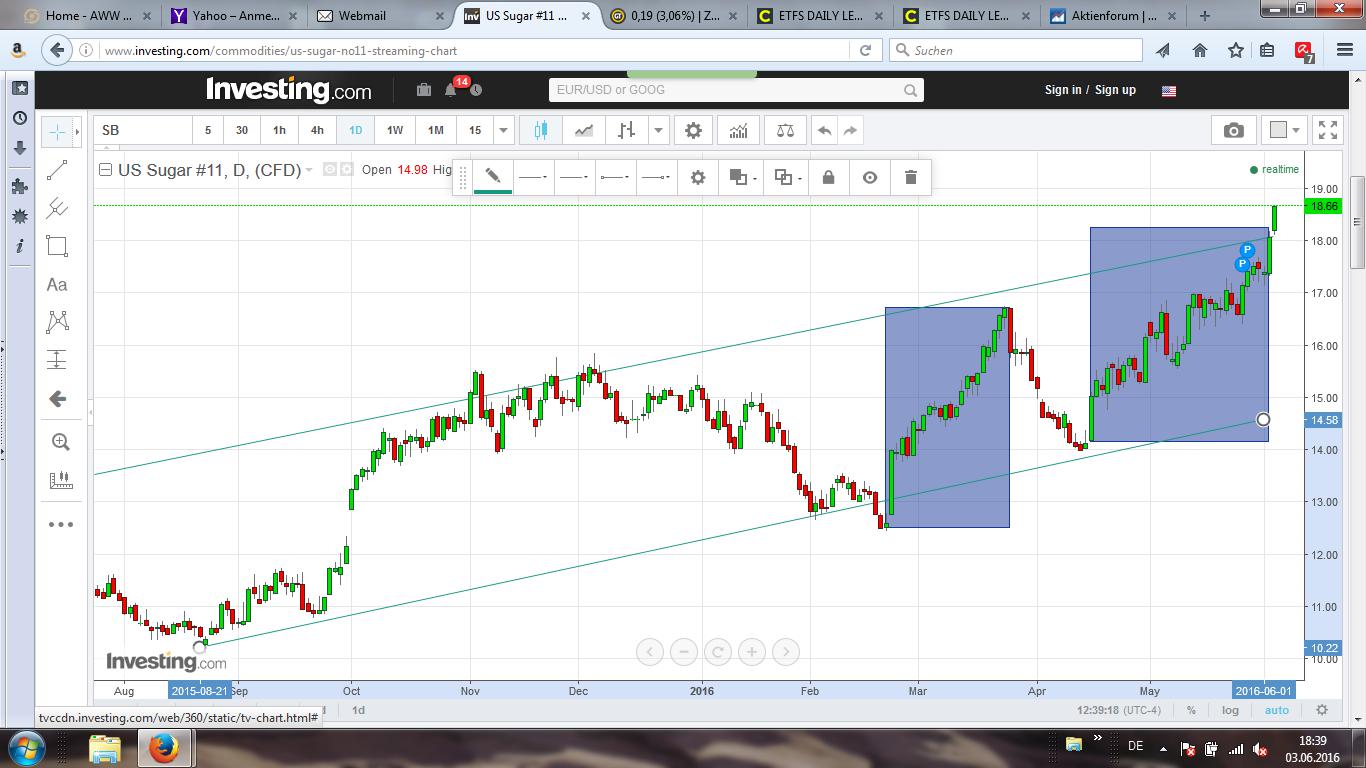Switch to the Yahoo browser tab

(x=234, y=16)
